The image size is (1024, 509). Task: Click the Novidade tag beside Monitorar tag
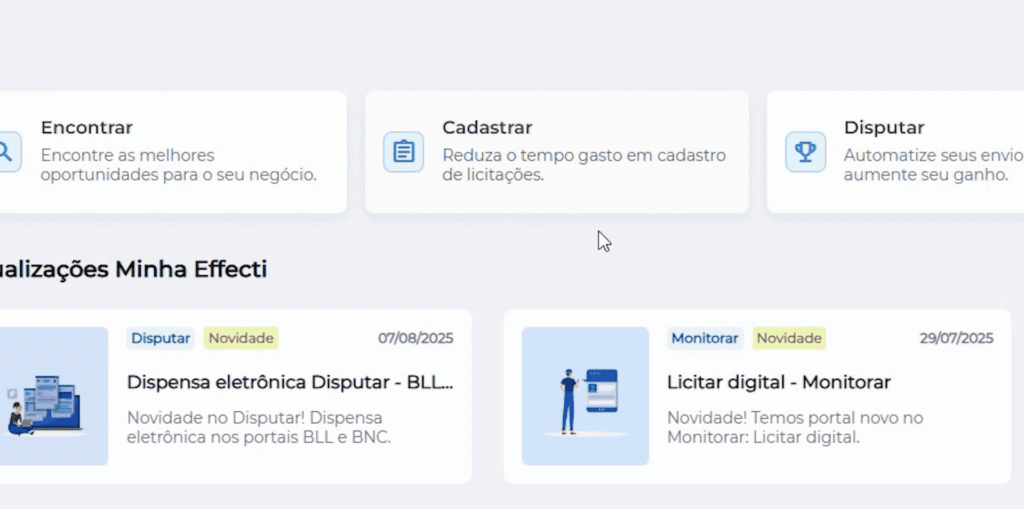789,338
